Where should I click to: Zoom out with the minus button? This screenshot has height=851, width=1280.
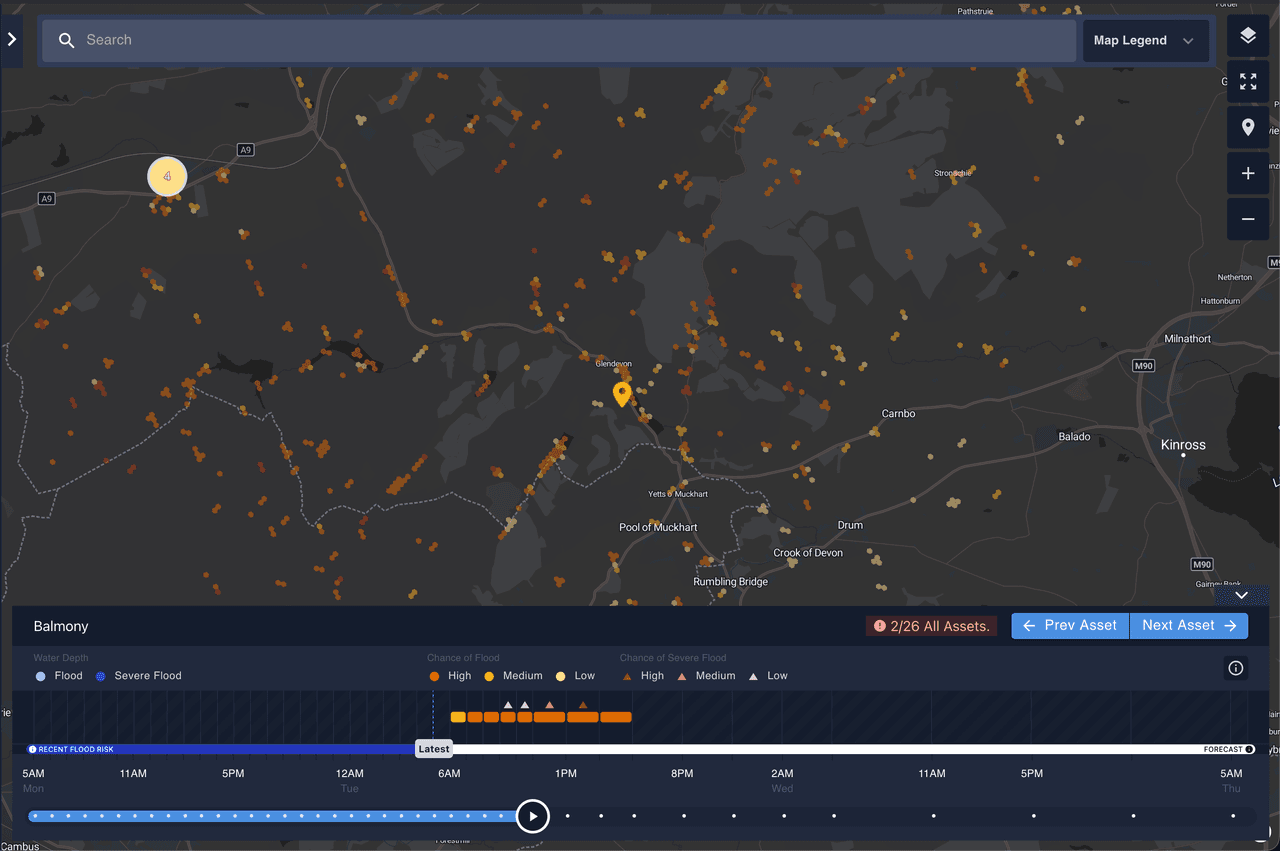[x=1248, y=219]
